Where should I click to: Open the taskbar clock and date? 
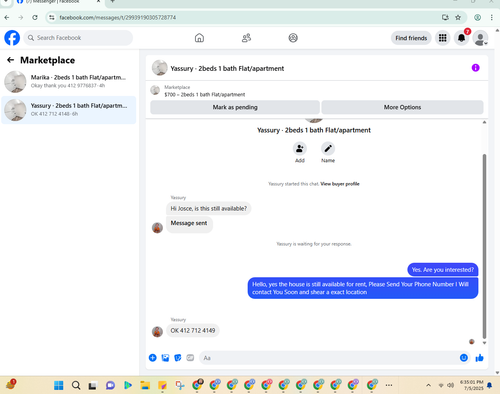[472, 385]
